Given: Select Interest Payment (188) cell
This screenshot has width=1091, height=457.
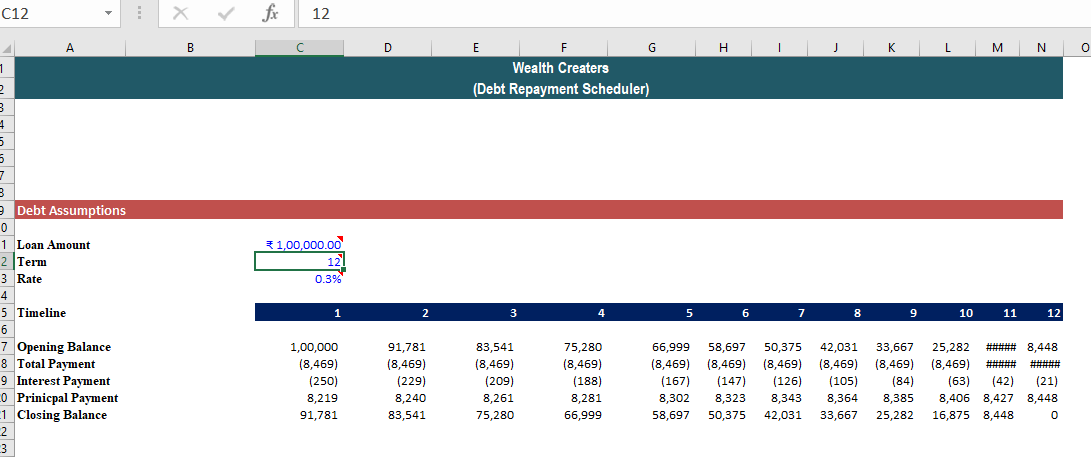Looking at the screenshot, I should [x=564, y=381].
